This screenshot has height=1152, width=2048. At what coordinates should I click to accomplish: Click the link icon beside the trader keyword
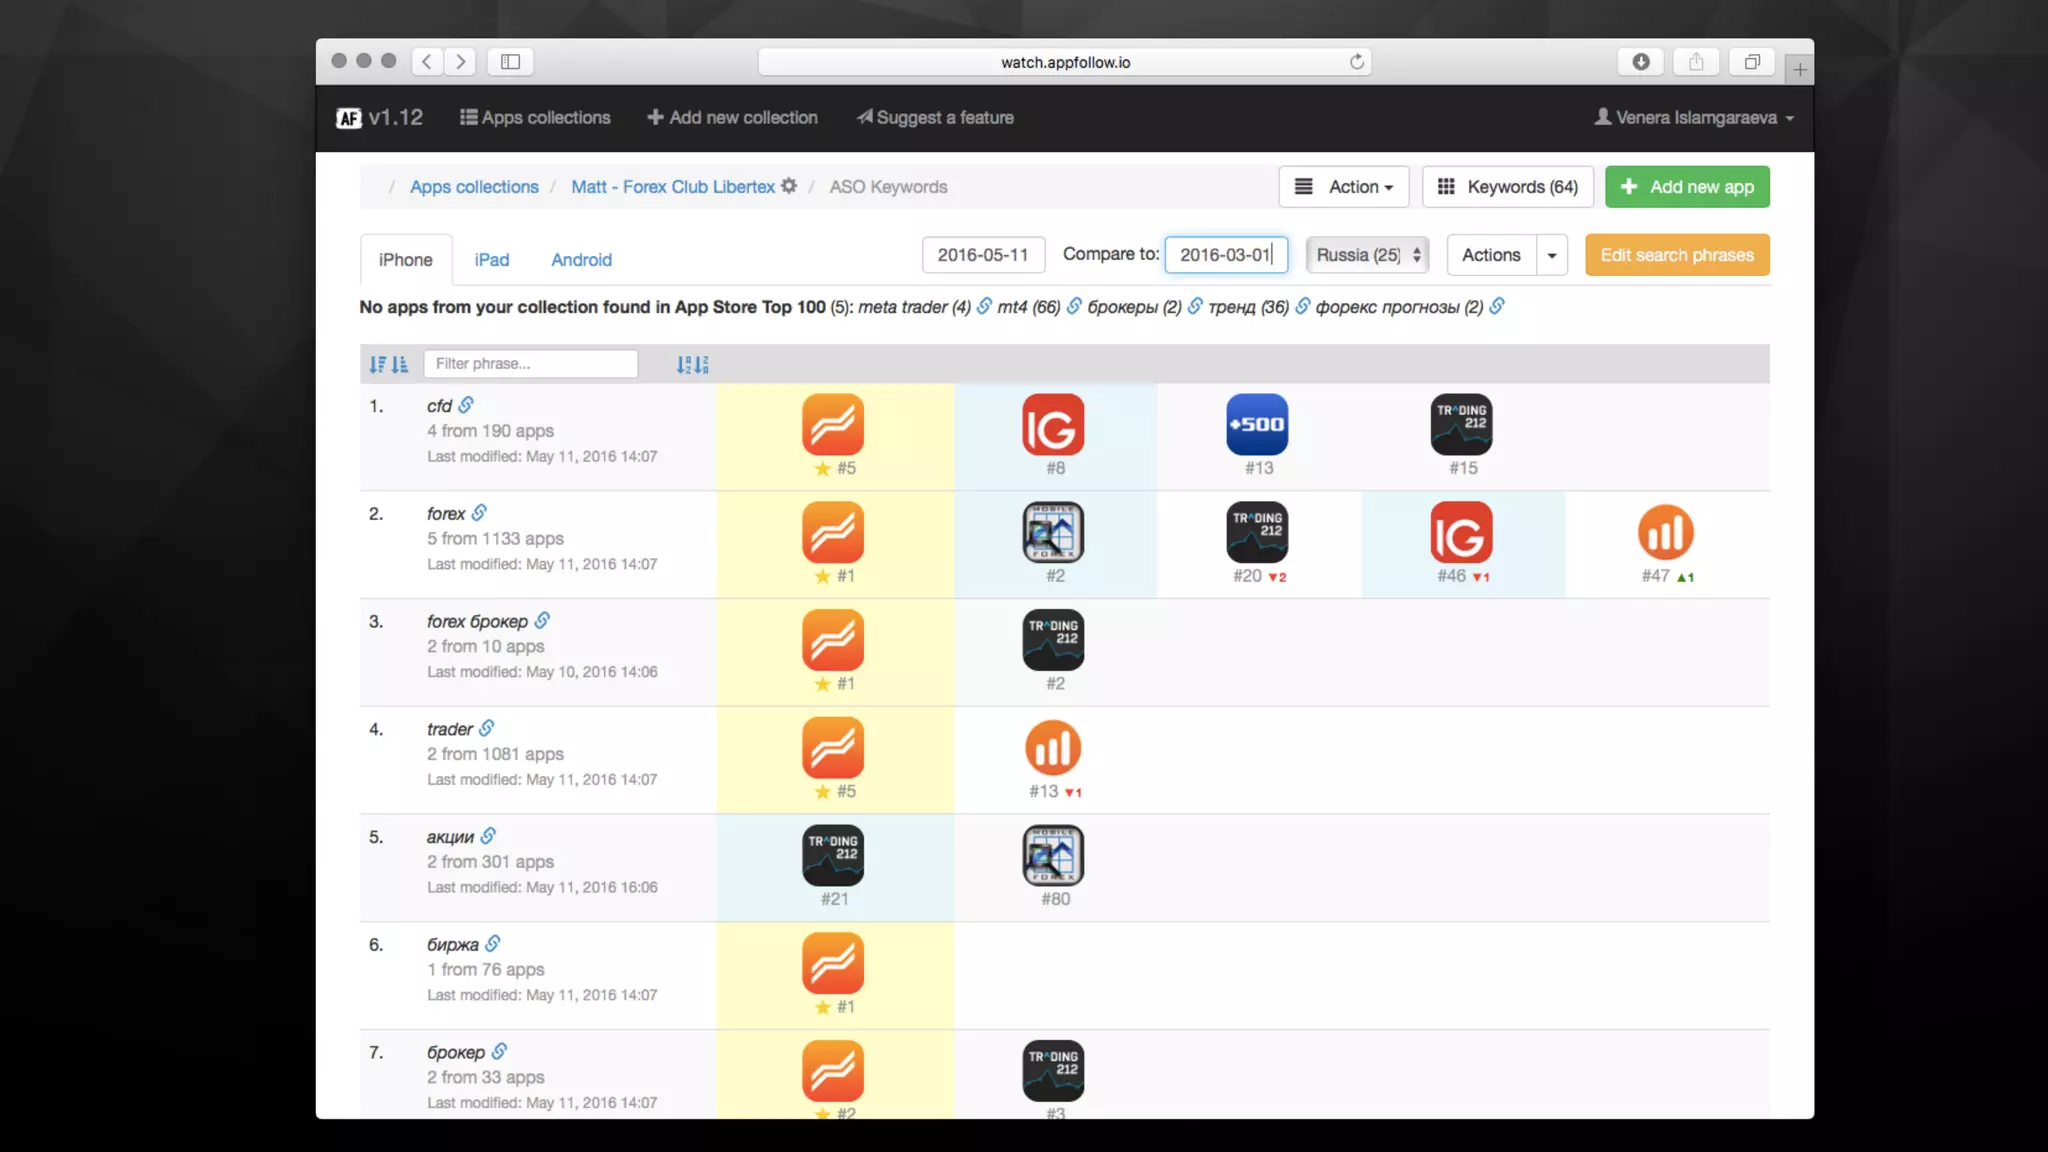pos(487,728)
